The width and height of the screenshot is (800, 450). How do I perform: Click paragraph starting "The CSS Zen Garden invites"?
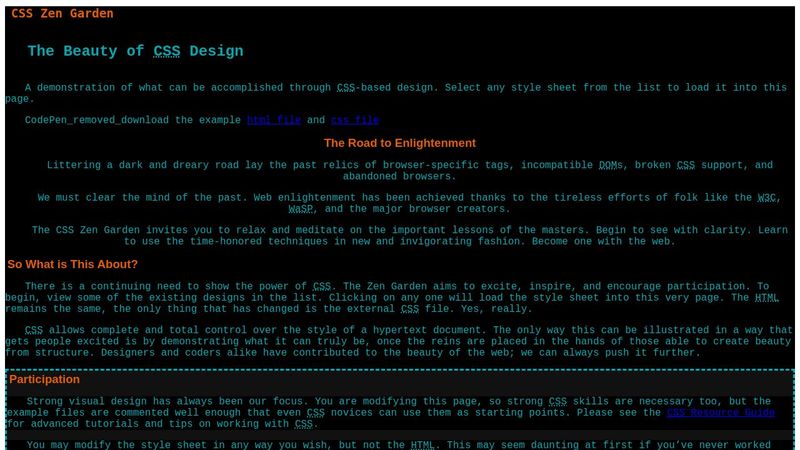coord(399,236)
